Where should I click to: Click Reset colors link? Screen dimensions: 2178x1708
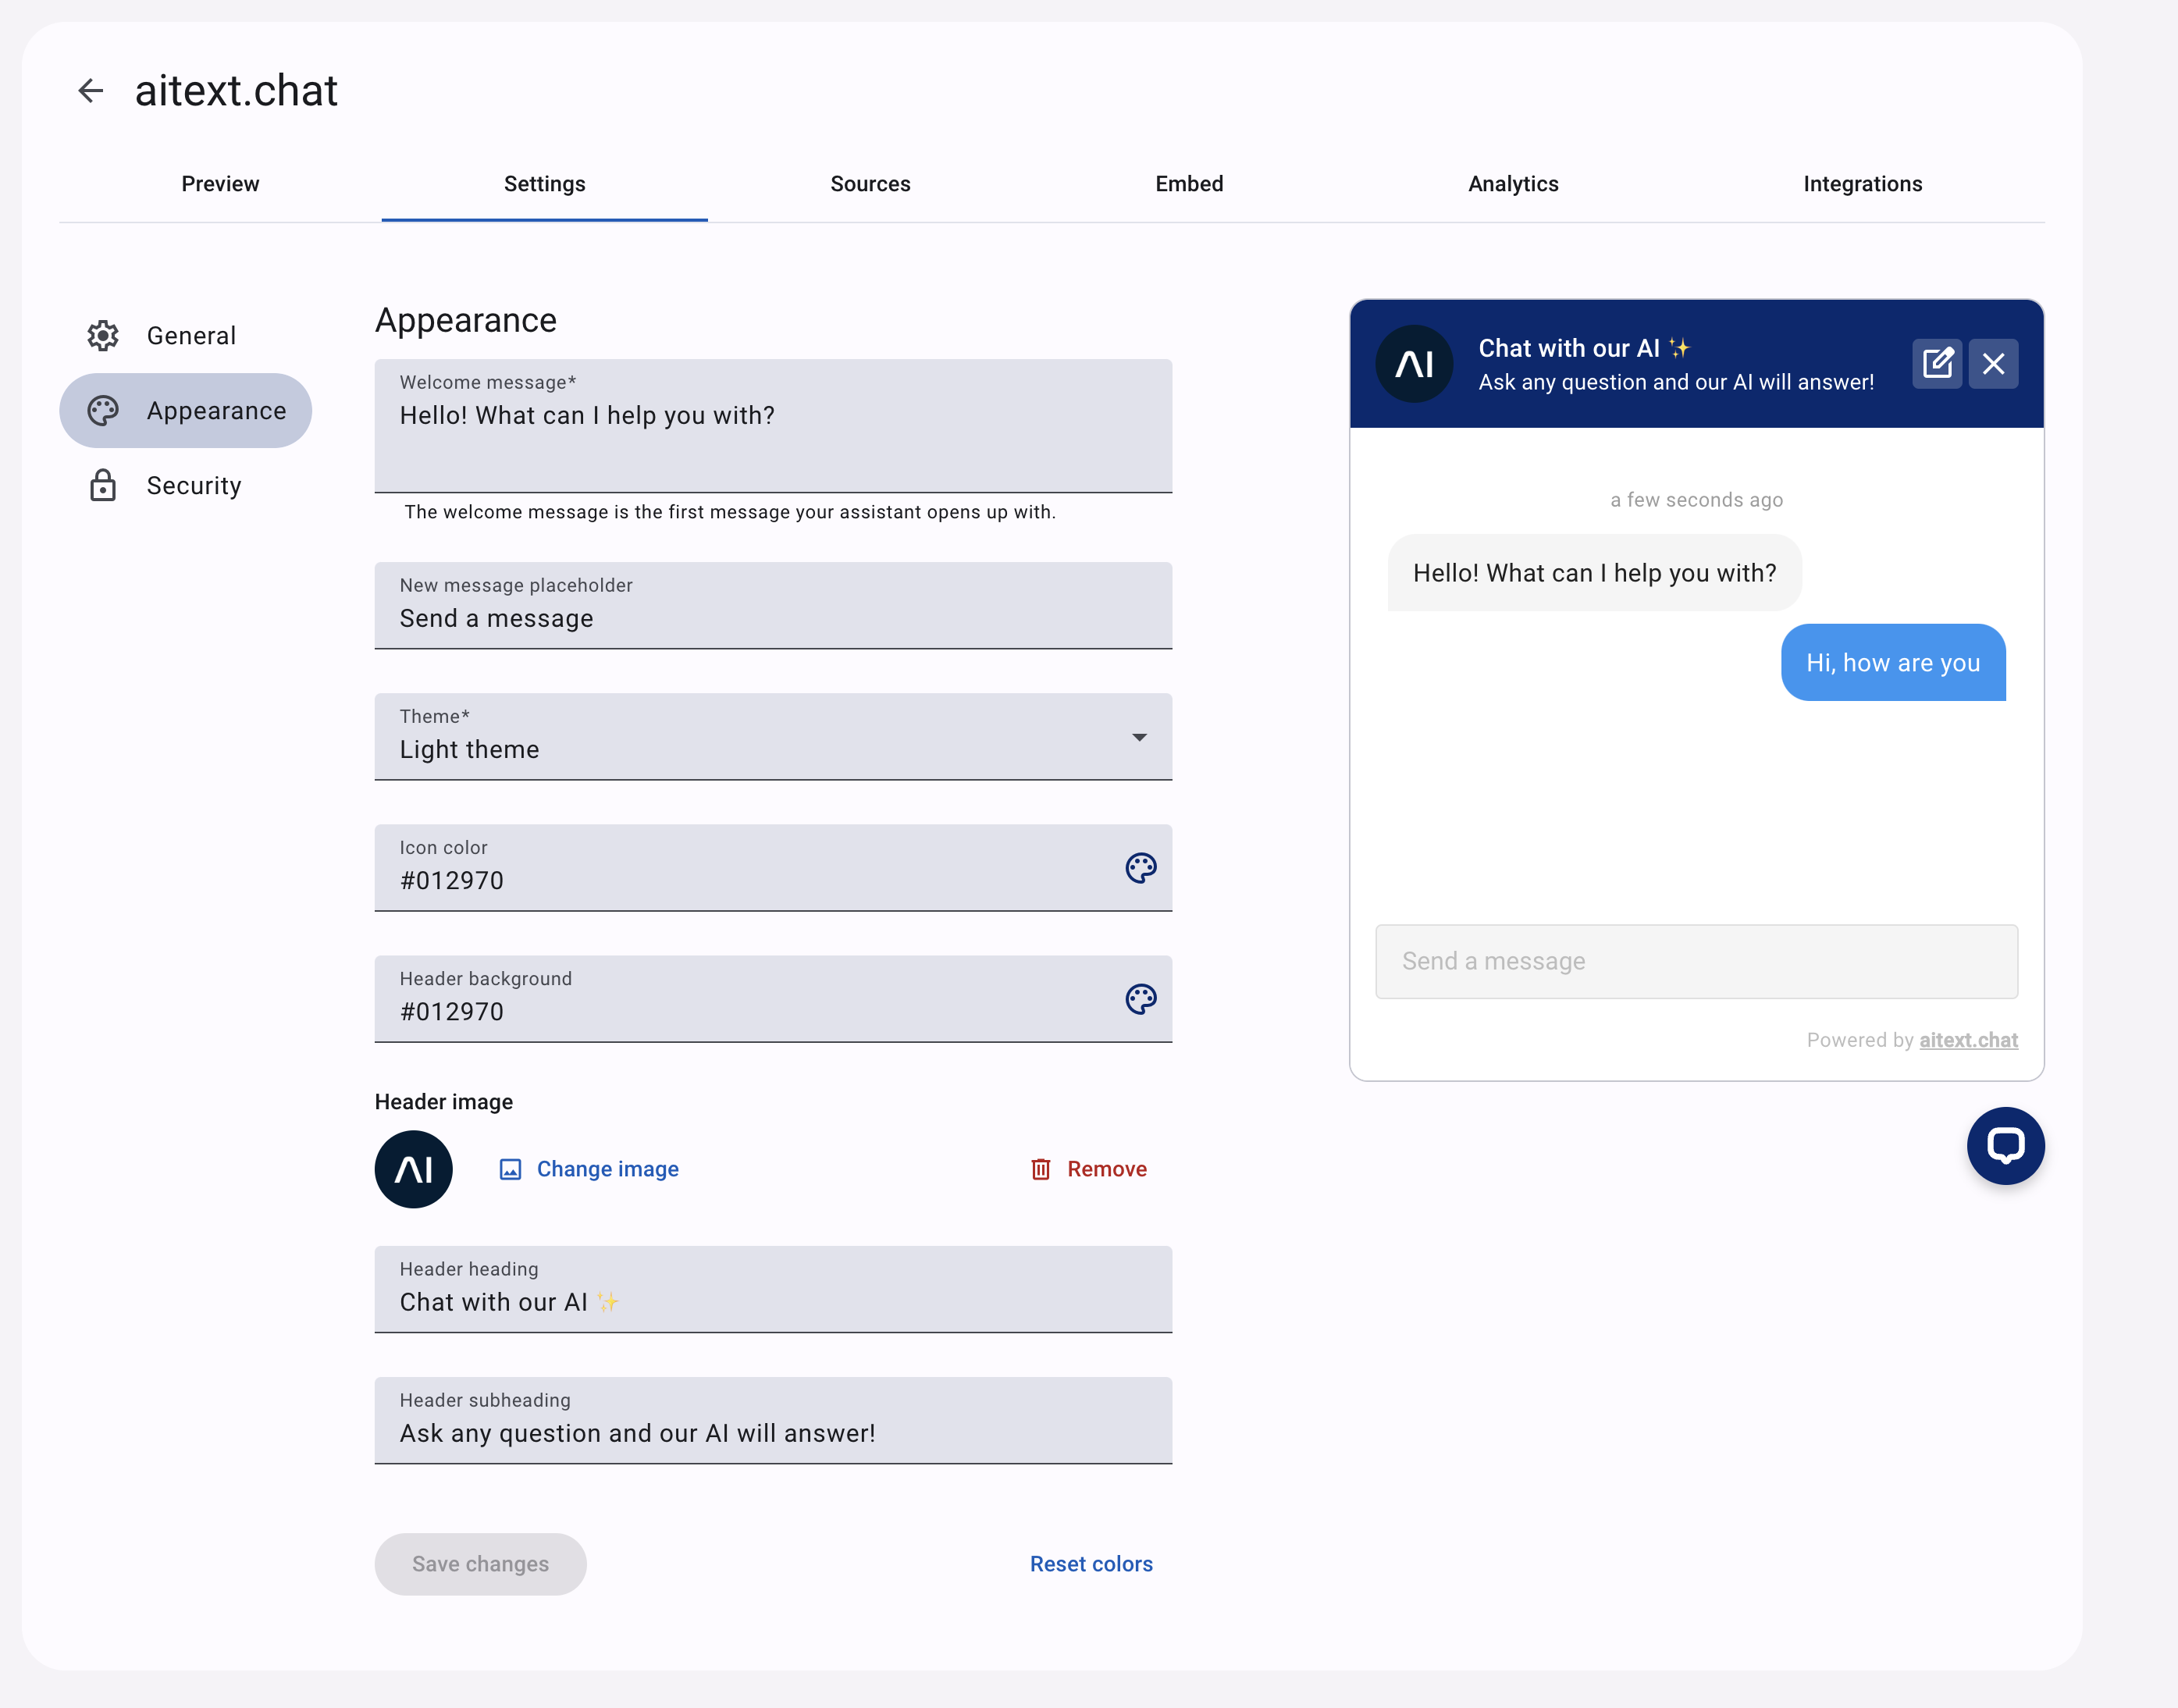1091,1563
